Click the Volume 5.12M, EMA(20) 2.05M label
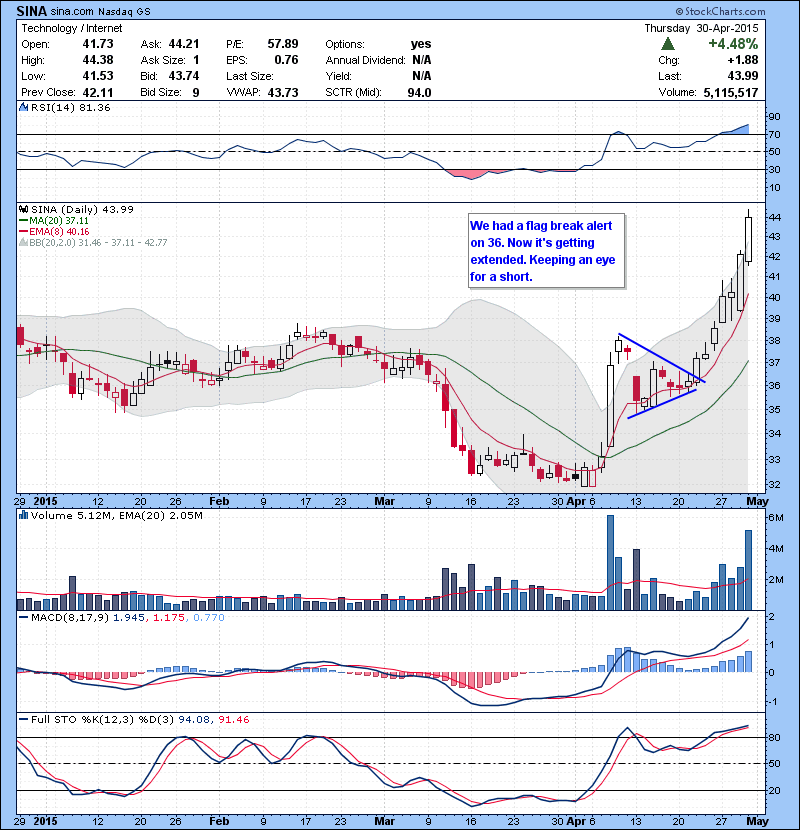 pyautogui.click(x=116, y=516)
